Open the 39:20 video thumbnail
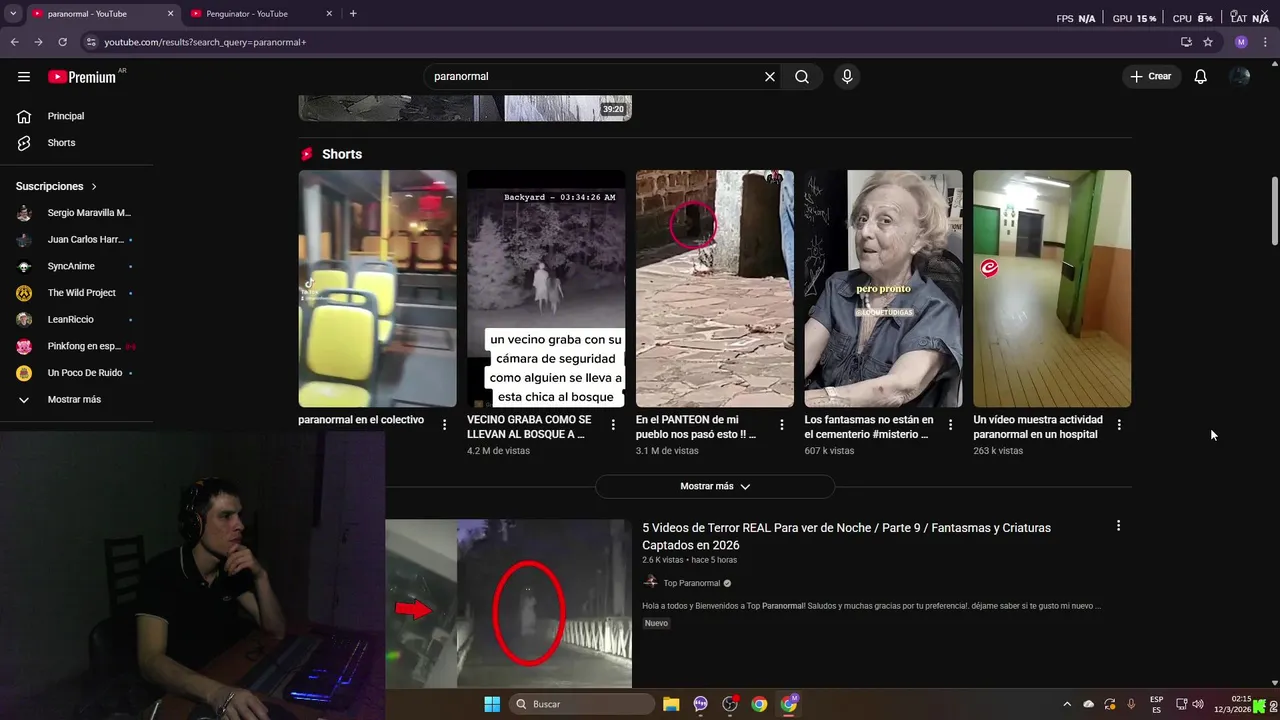1280x720 pixels. coord(465,109)
